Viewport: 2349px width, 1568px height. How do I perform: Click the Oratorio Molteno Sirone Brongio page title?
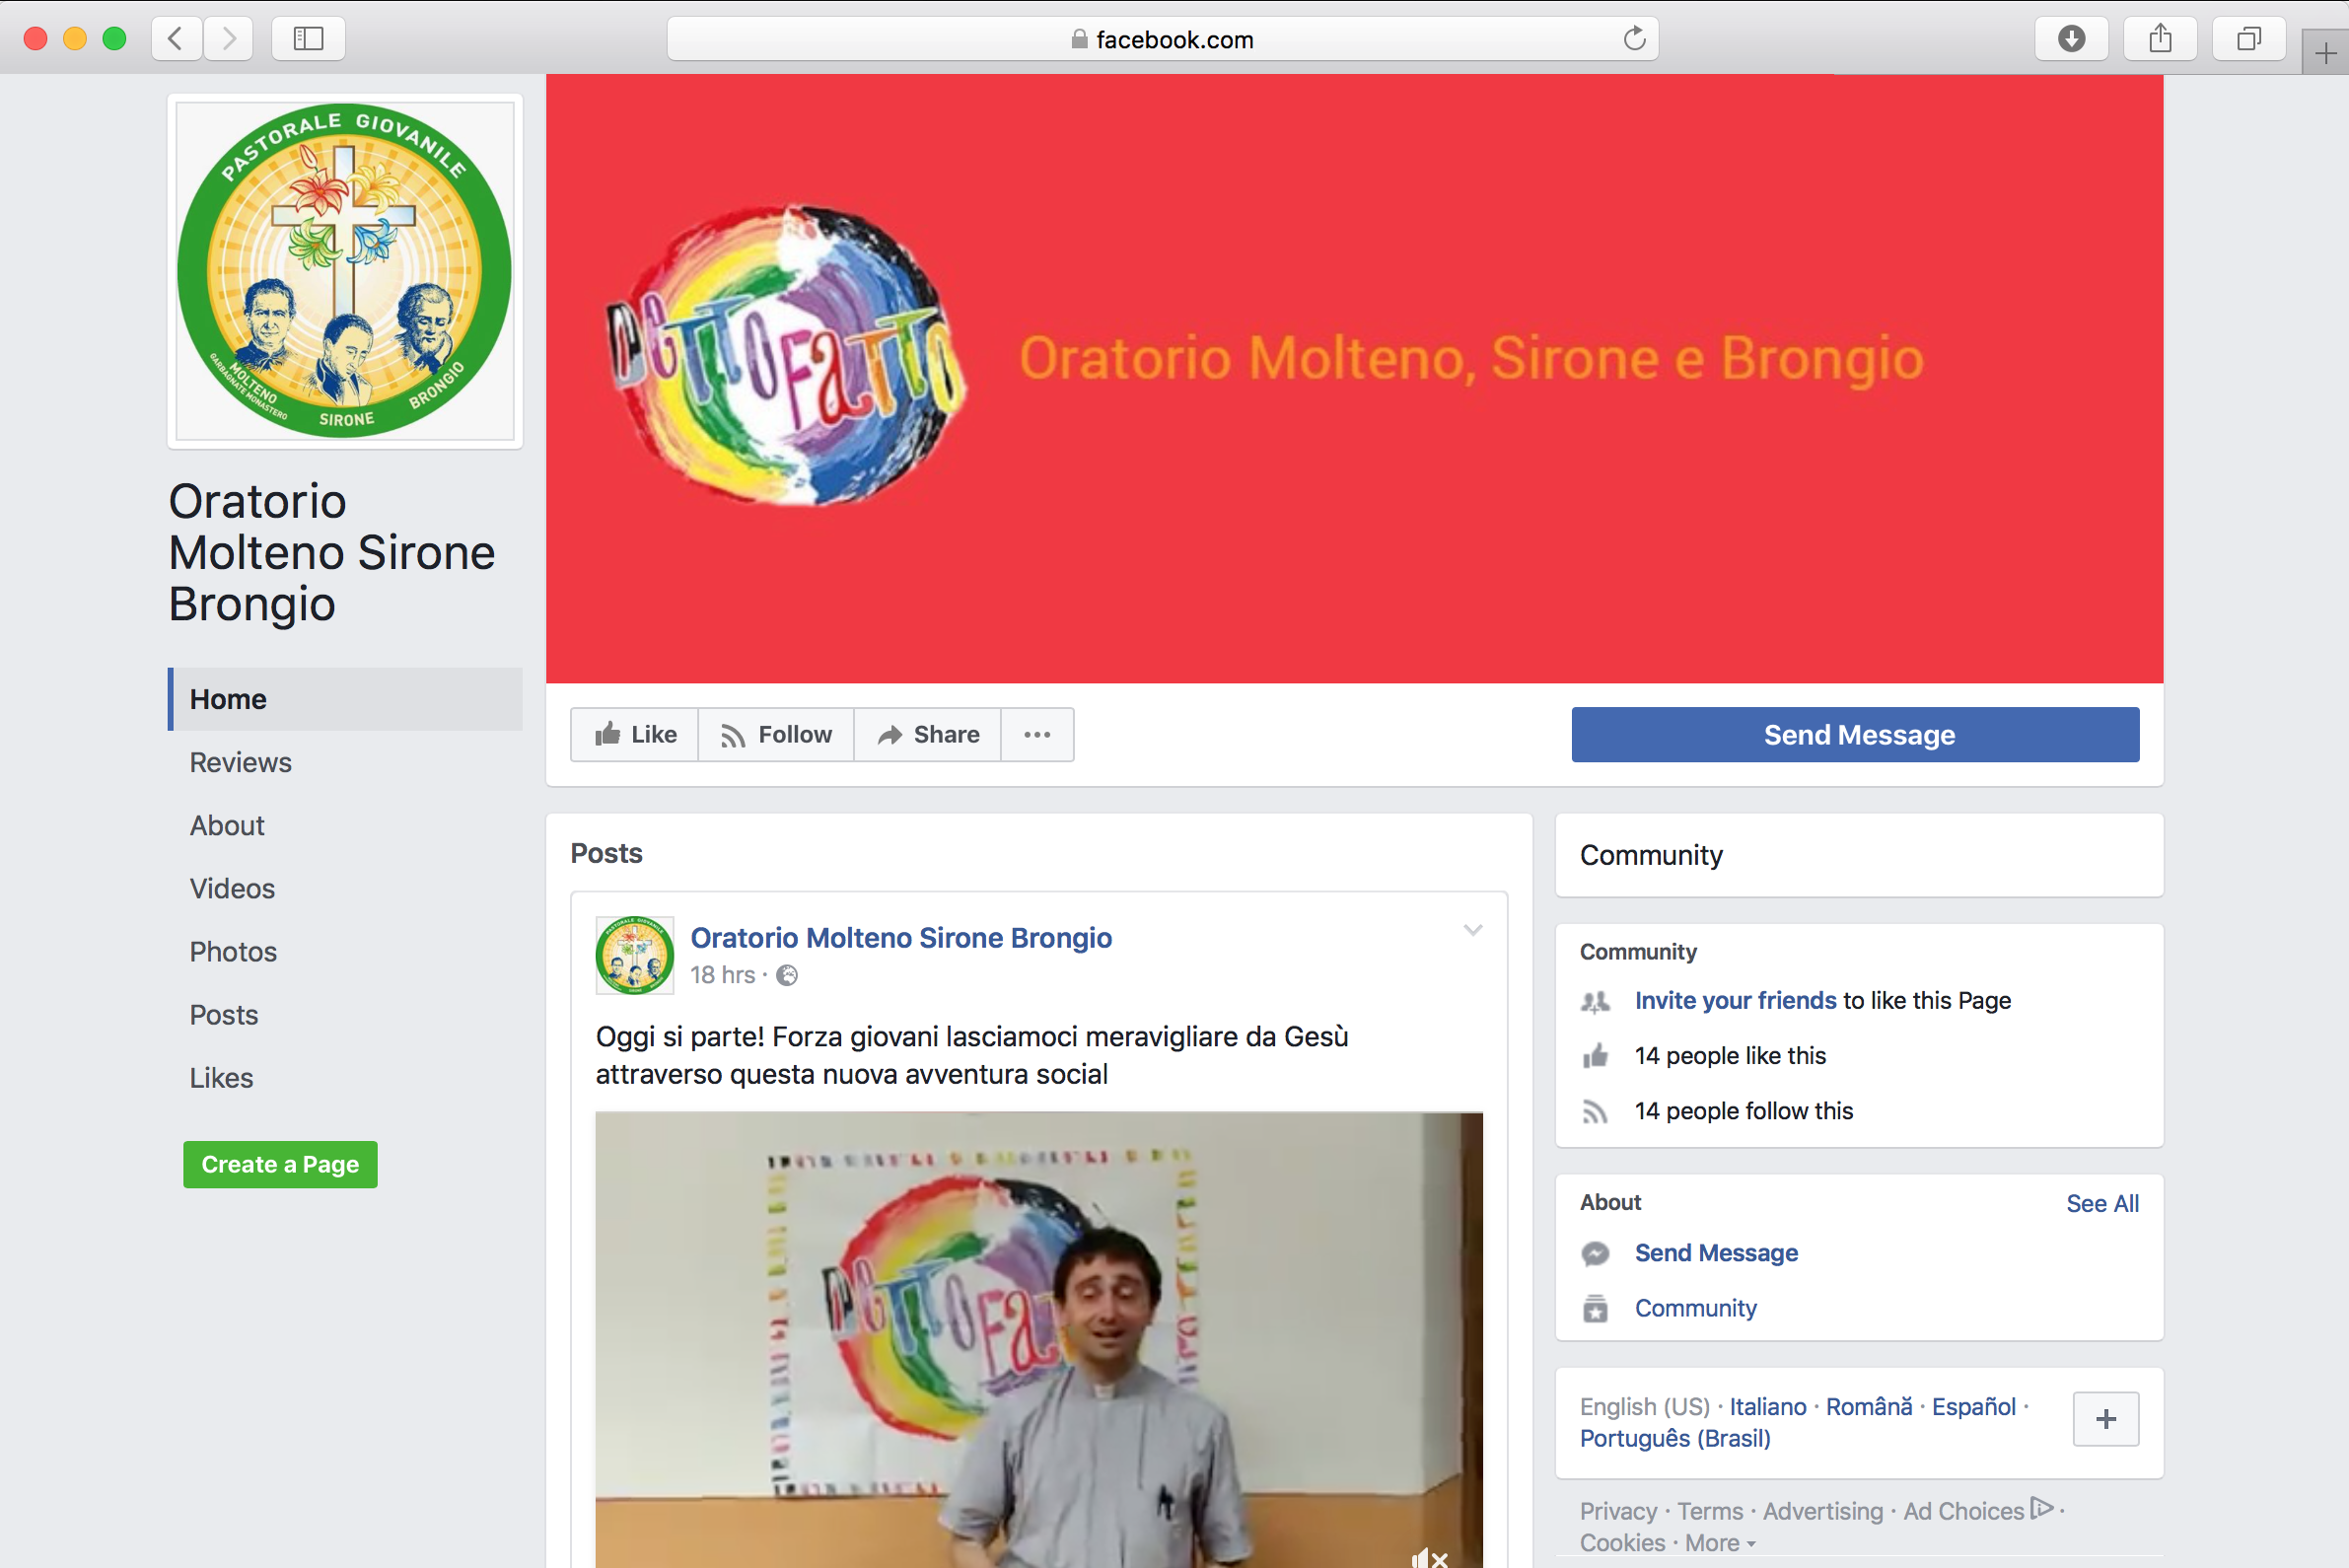click(331, 552)
